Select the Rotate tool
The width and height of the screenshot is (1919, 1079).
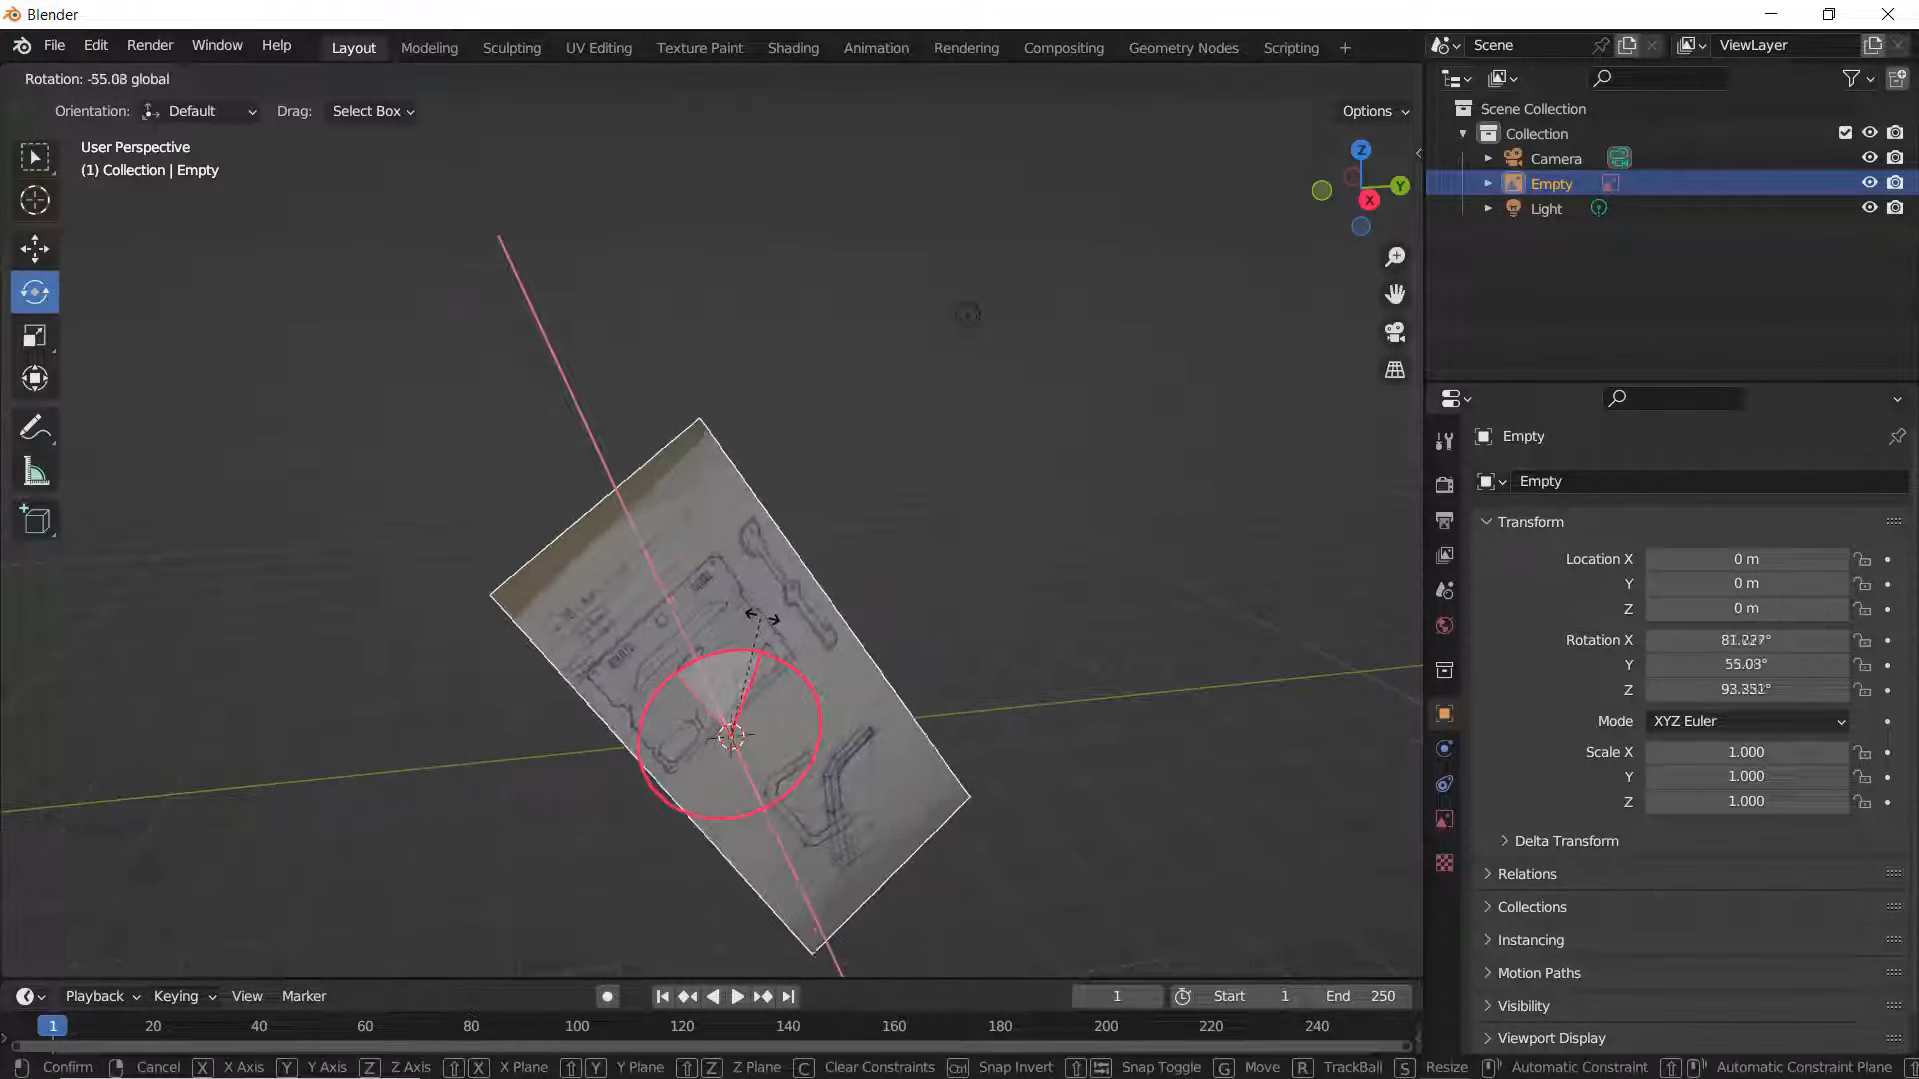pyautogui.click(x=35, y=292)
